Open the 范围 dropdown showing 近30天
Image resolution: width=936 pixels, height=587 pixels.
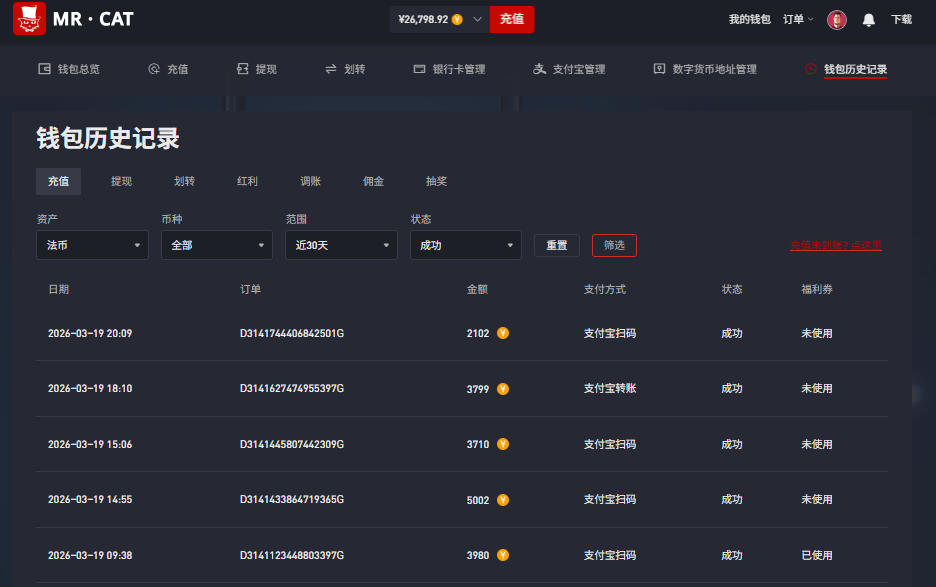341,245
